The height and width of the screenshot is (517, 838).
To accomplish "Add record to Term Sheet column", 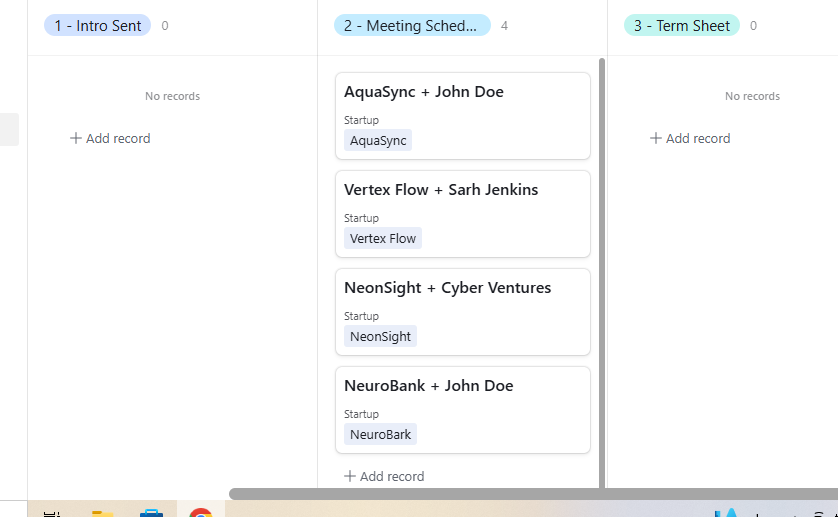I will [690, 138].
